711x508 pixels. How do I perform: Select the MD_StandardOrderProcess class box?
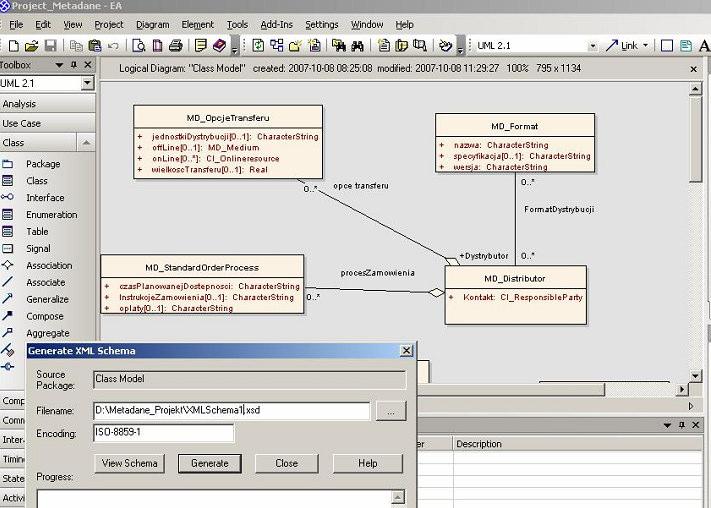(202, 284)
